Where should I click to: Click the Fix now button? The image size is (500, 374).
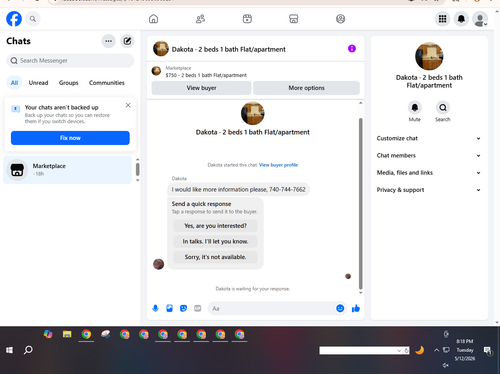(70, 138)
